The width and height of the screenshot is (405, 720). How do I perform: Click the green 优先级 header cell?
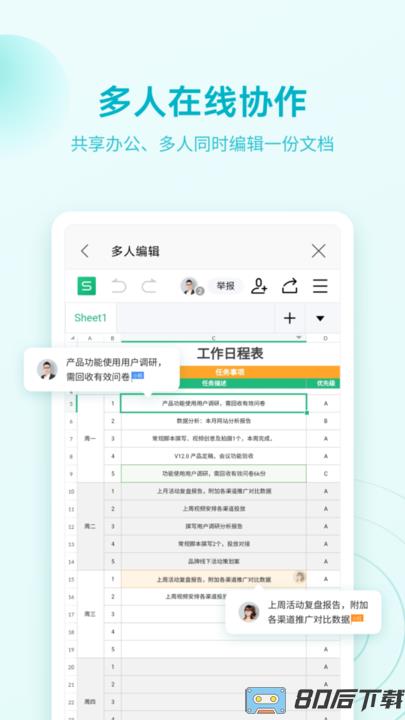(x=326, y=383)
